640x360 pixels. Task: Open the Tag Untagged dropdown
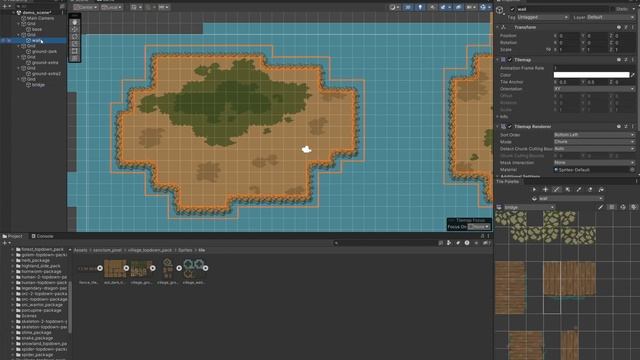point(542,18)
